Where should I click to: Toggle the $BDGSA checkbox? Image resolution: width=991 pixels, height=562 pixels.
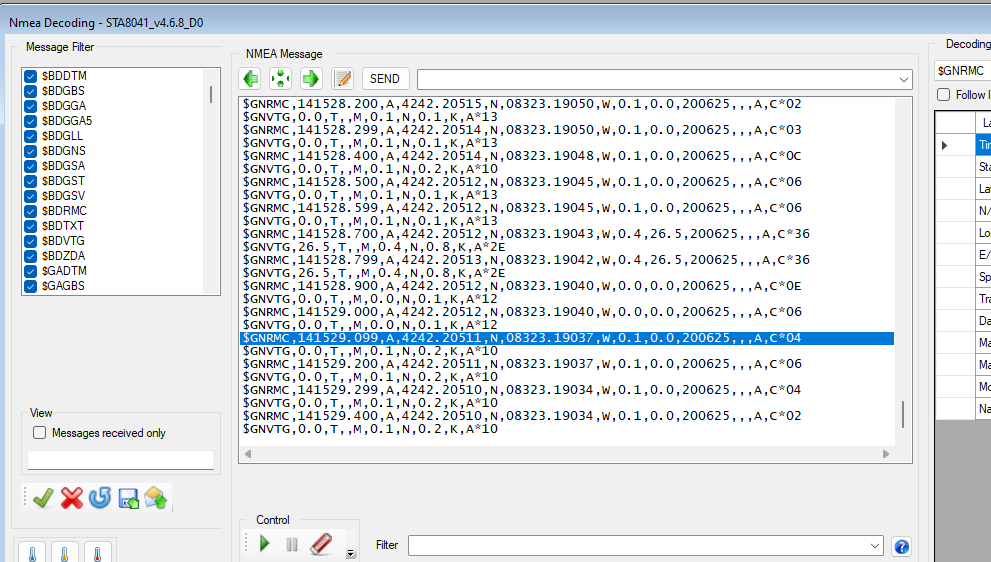pyautogui.click(x=30, y=166)
